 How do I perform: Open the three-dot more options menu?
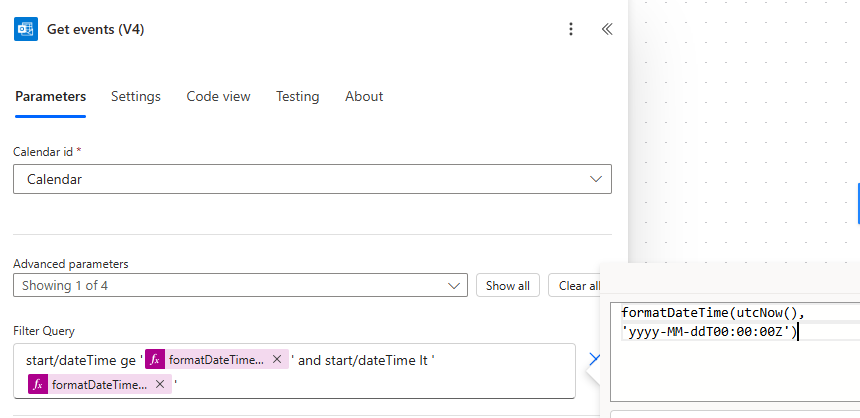(x=571, y=29)
